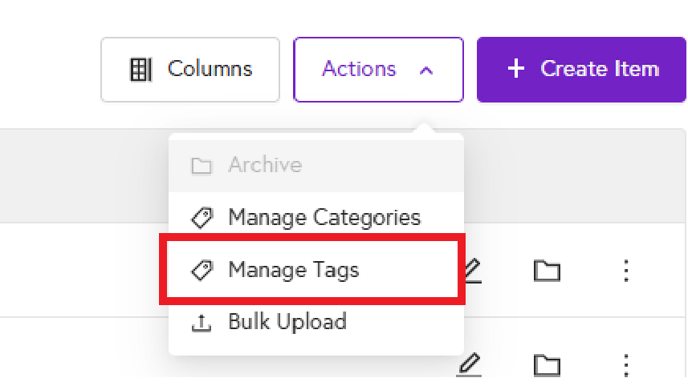
Task: Click the plus icon on Create Item
Action: (516, 69)
